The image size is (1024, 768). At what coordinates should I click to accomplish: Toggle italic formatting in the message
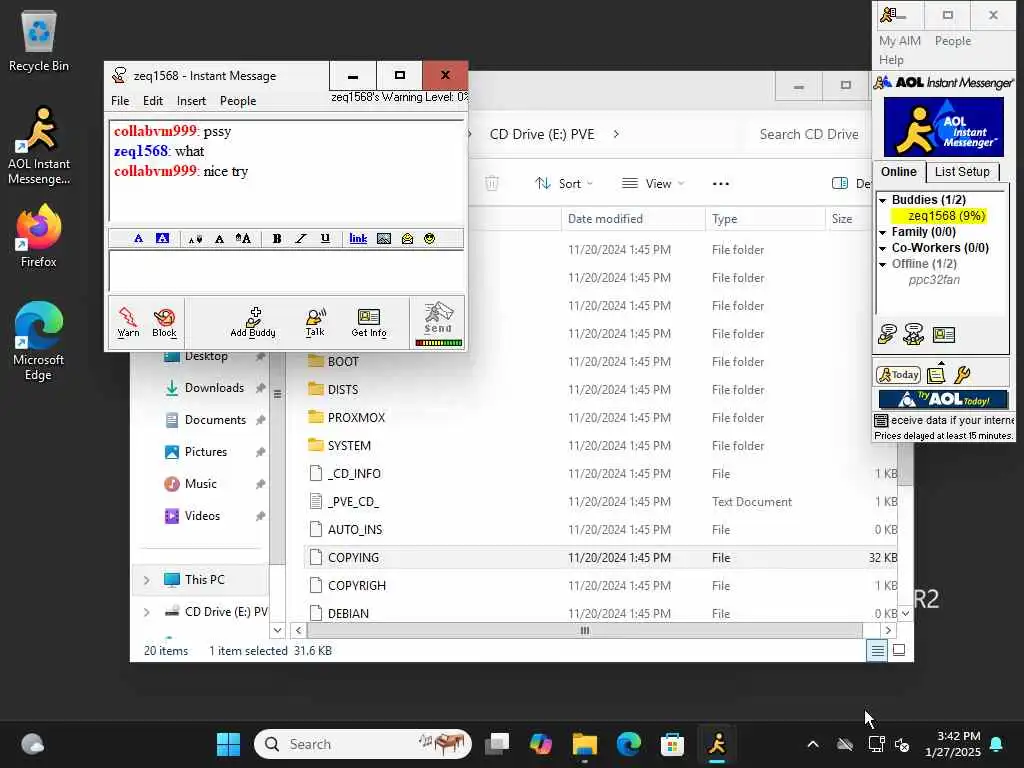pos(300,238)
